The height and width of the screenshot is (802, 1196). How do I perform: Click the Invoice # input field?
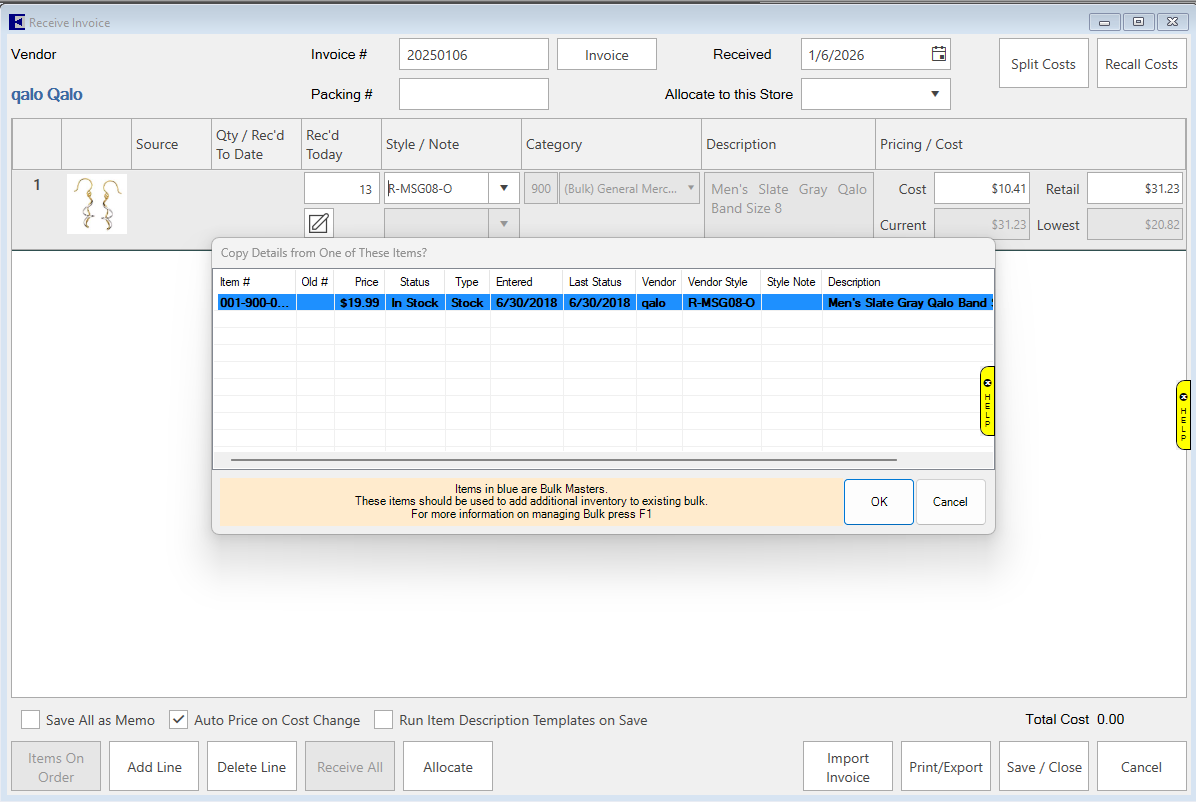pyautogui.click(x=473, y=54)
